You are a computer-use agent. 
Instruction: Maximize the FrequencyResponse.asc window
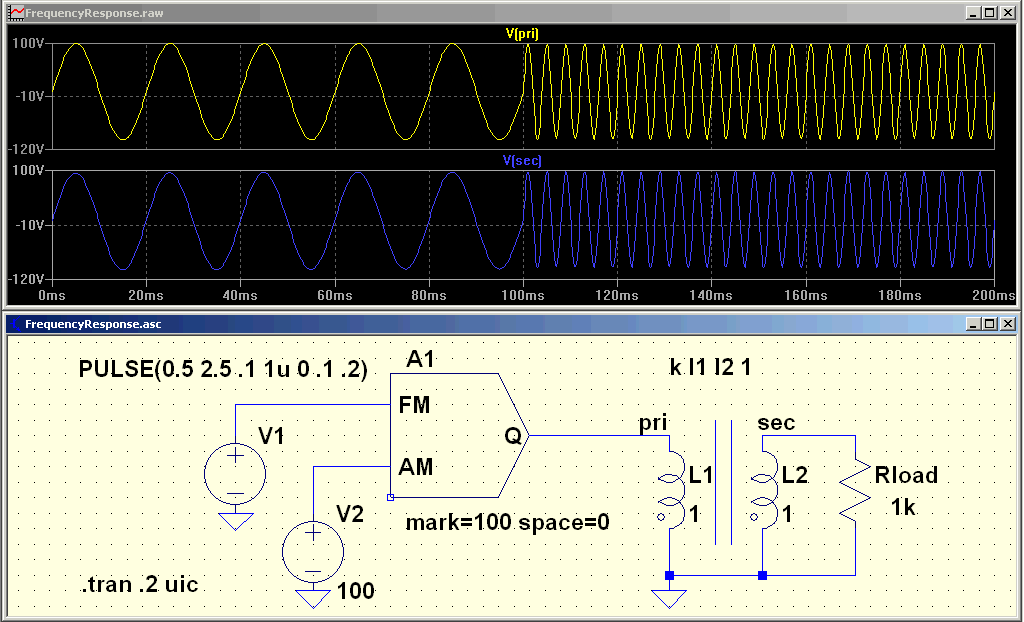tap(990, 323)
